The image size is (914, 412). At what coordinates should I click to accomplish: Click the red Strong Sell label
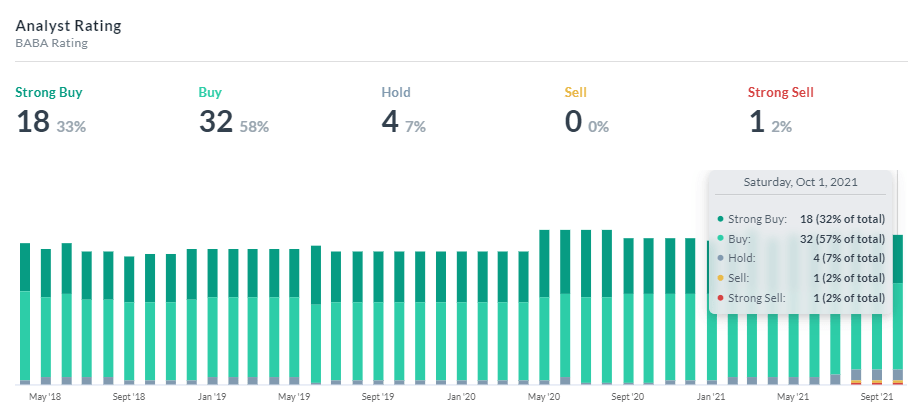pos(782,93)
